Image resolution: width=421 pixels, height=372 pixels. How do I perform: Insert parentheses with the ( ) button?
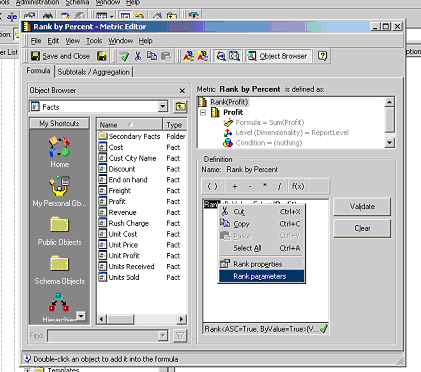click(212, 186)
